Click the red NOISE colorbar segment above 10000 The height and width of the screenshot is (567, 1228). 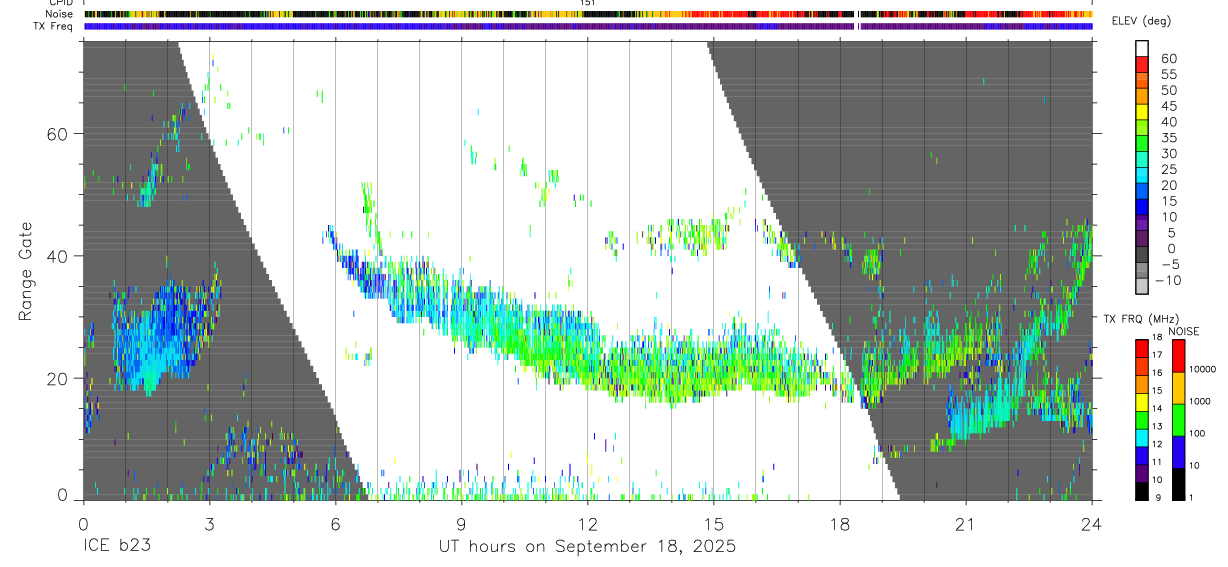click(1178, 355)
